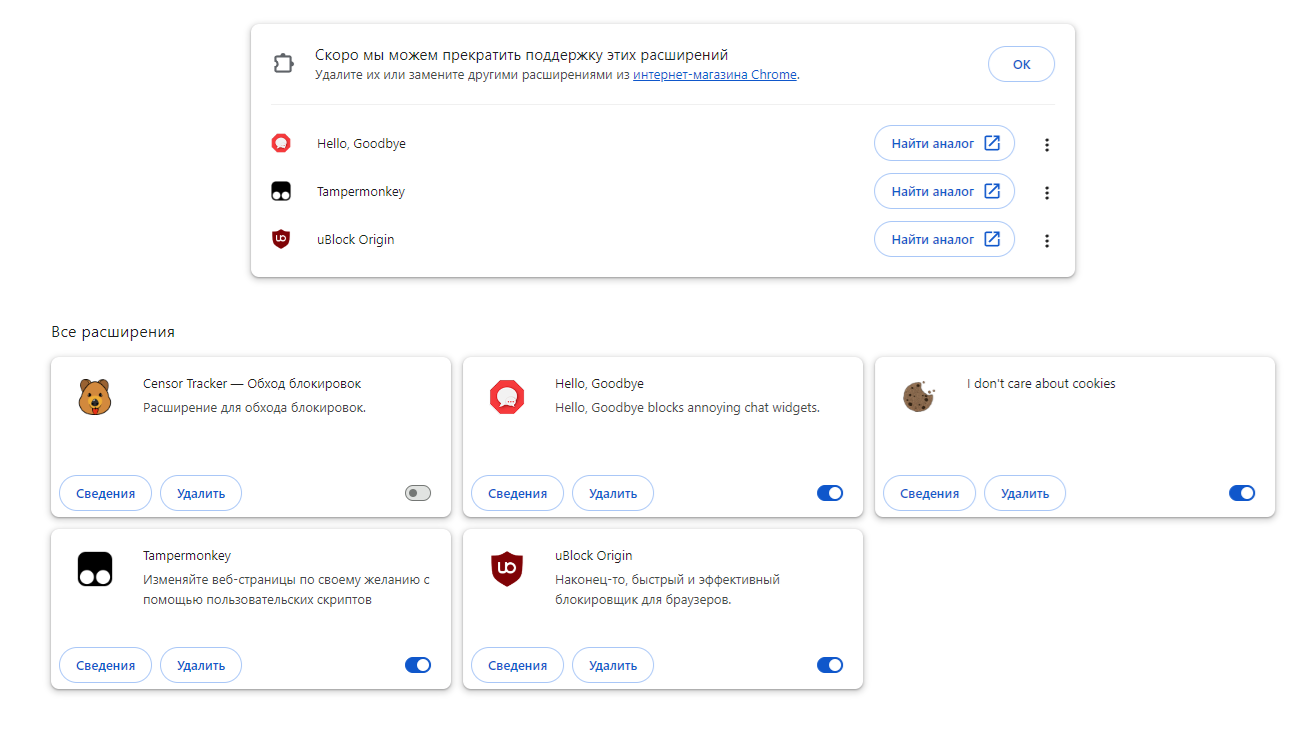The image size is (1295, 740).
Task: Click the Tampermonkey description about пользовательских скриптов
Action: point(286,590)
